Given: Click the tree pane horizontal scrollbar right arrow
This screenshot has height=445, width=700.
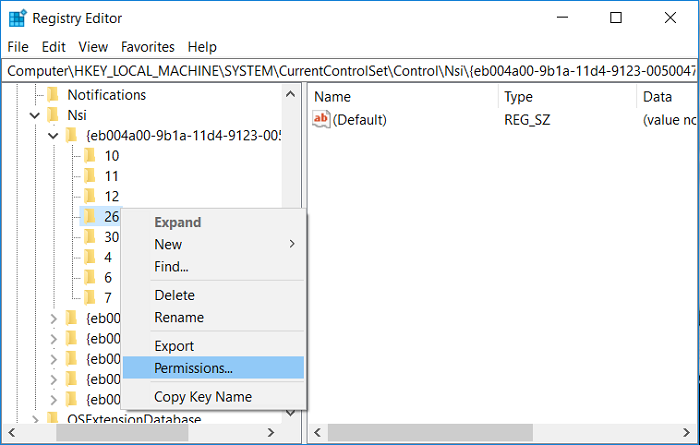Looking at the screenshot, I should click(271, 432).
